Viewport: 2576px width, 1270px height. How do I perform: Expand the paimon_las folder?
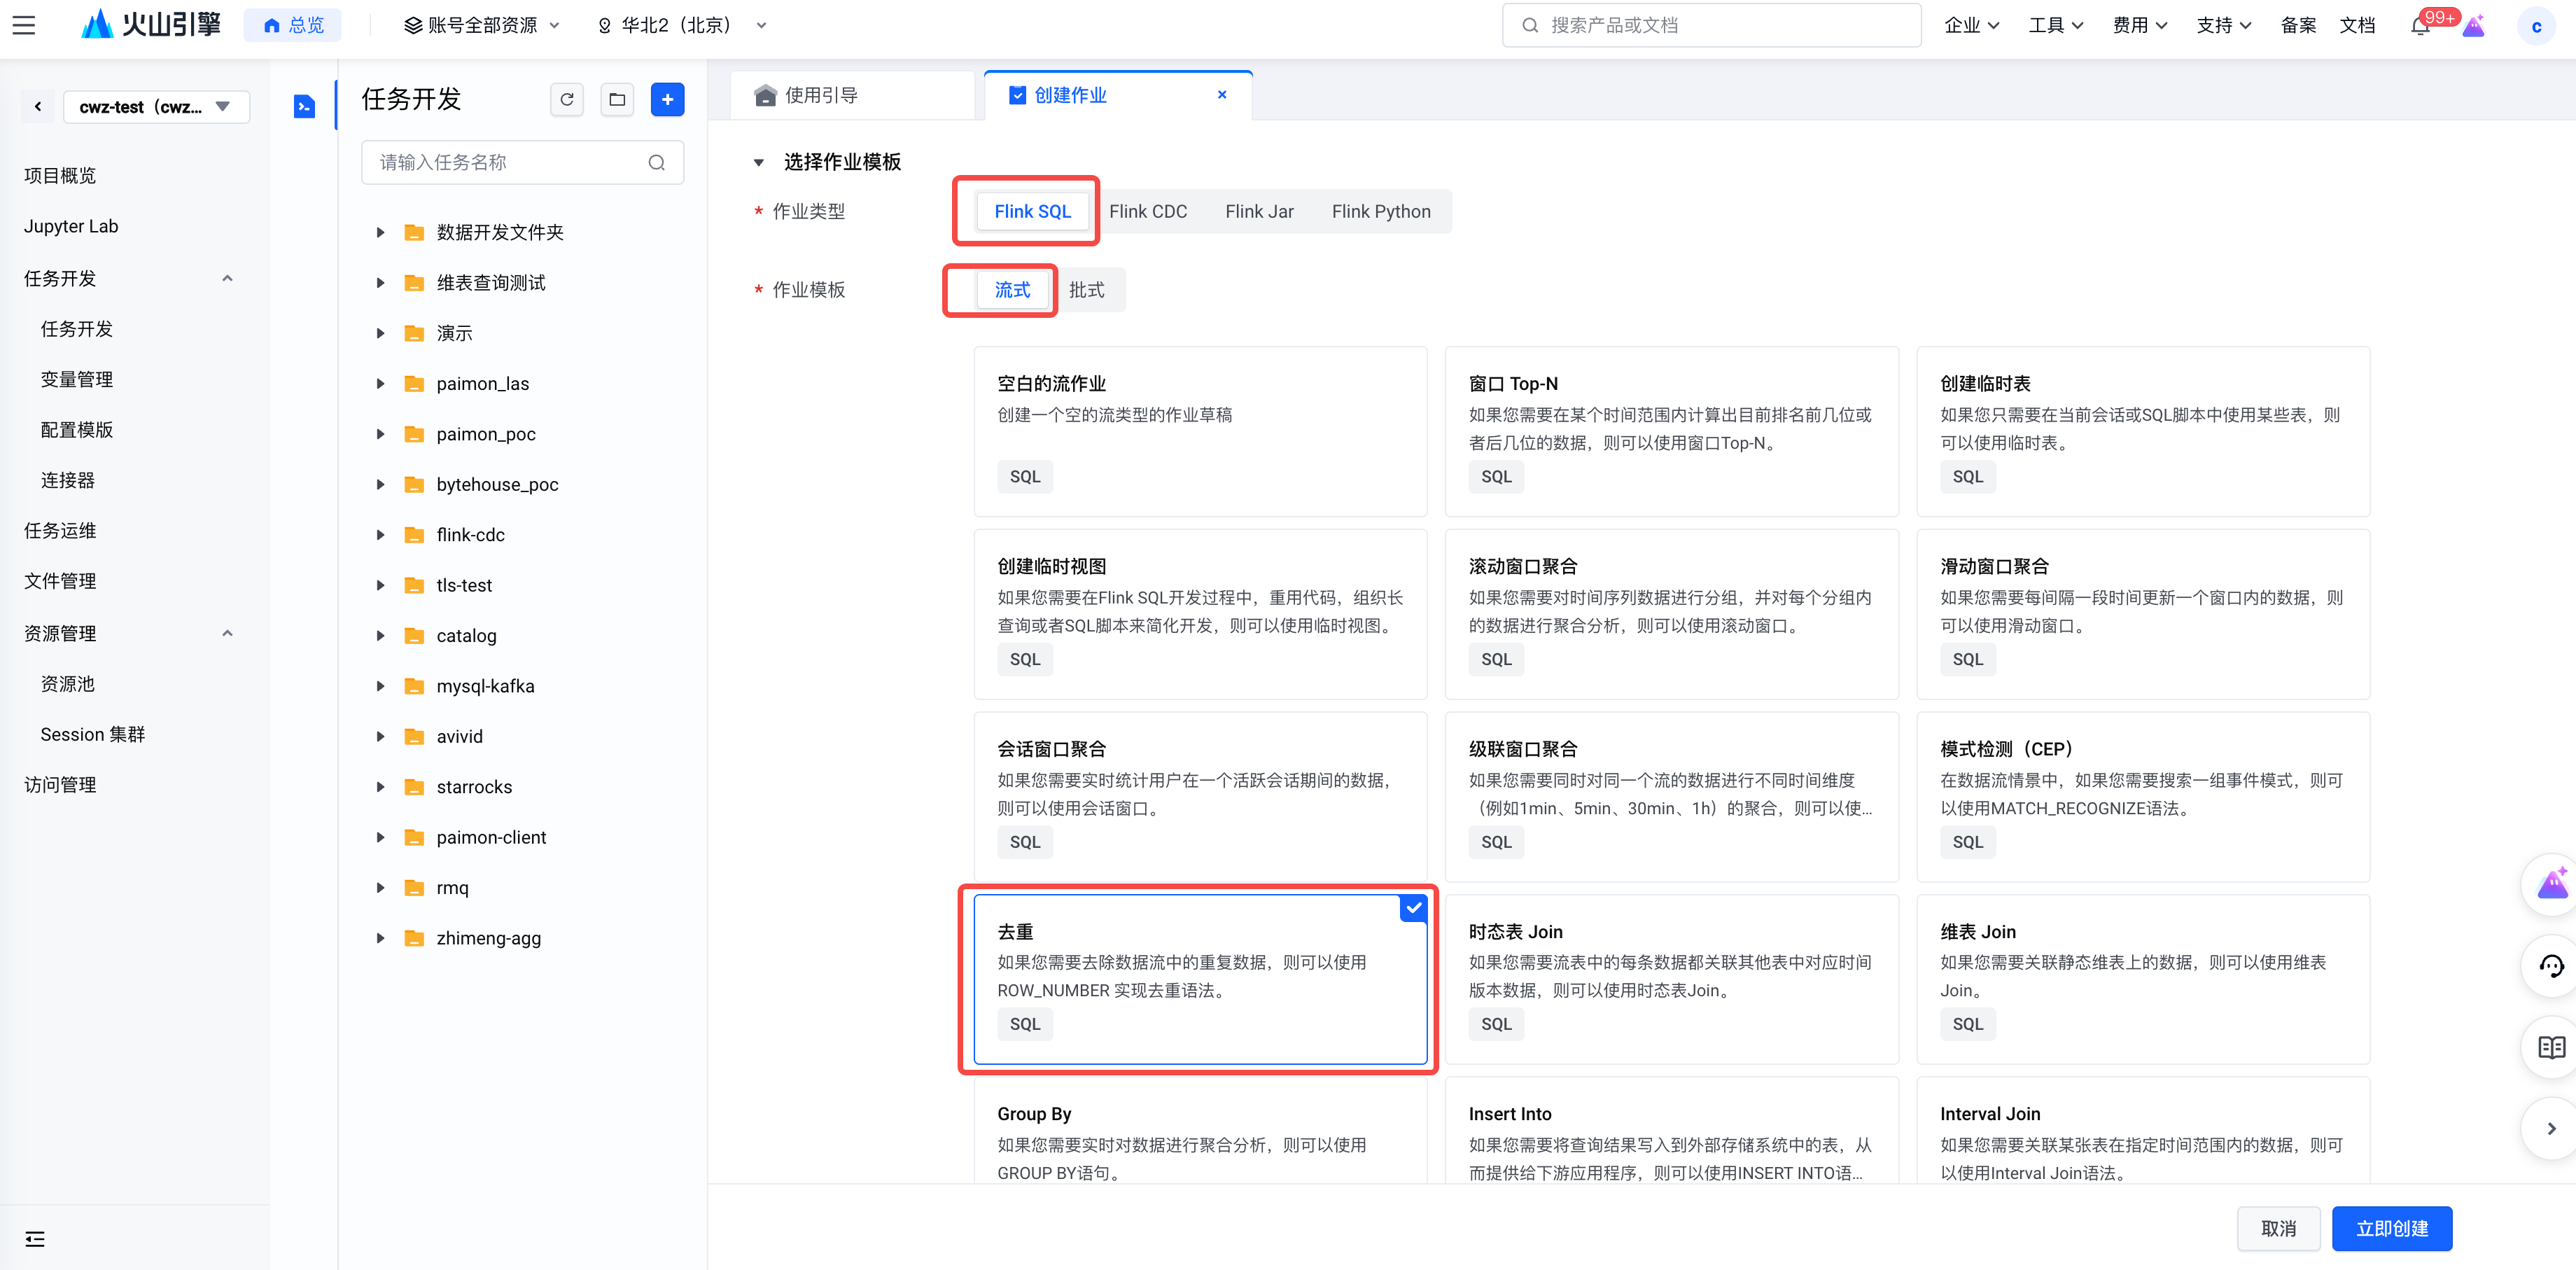coord(380,384)
